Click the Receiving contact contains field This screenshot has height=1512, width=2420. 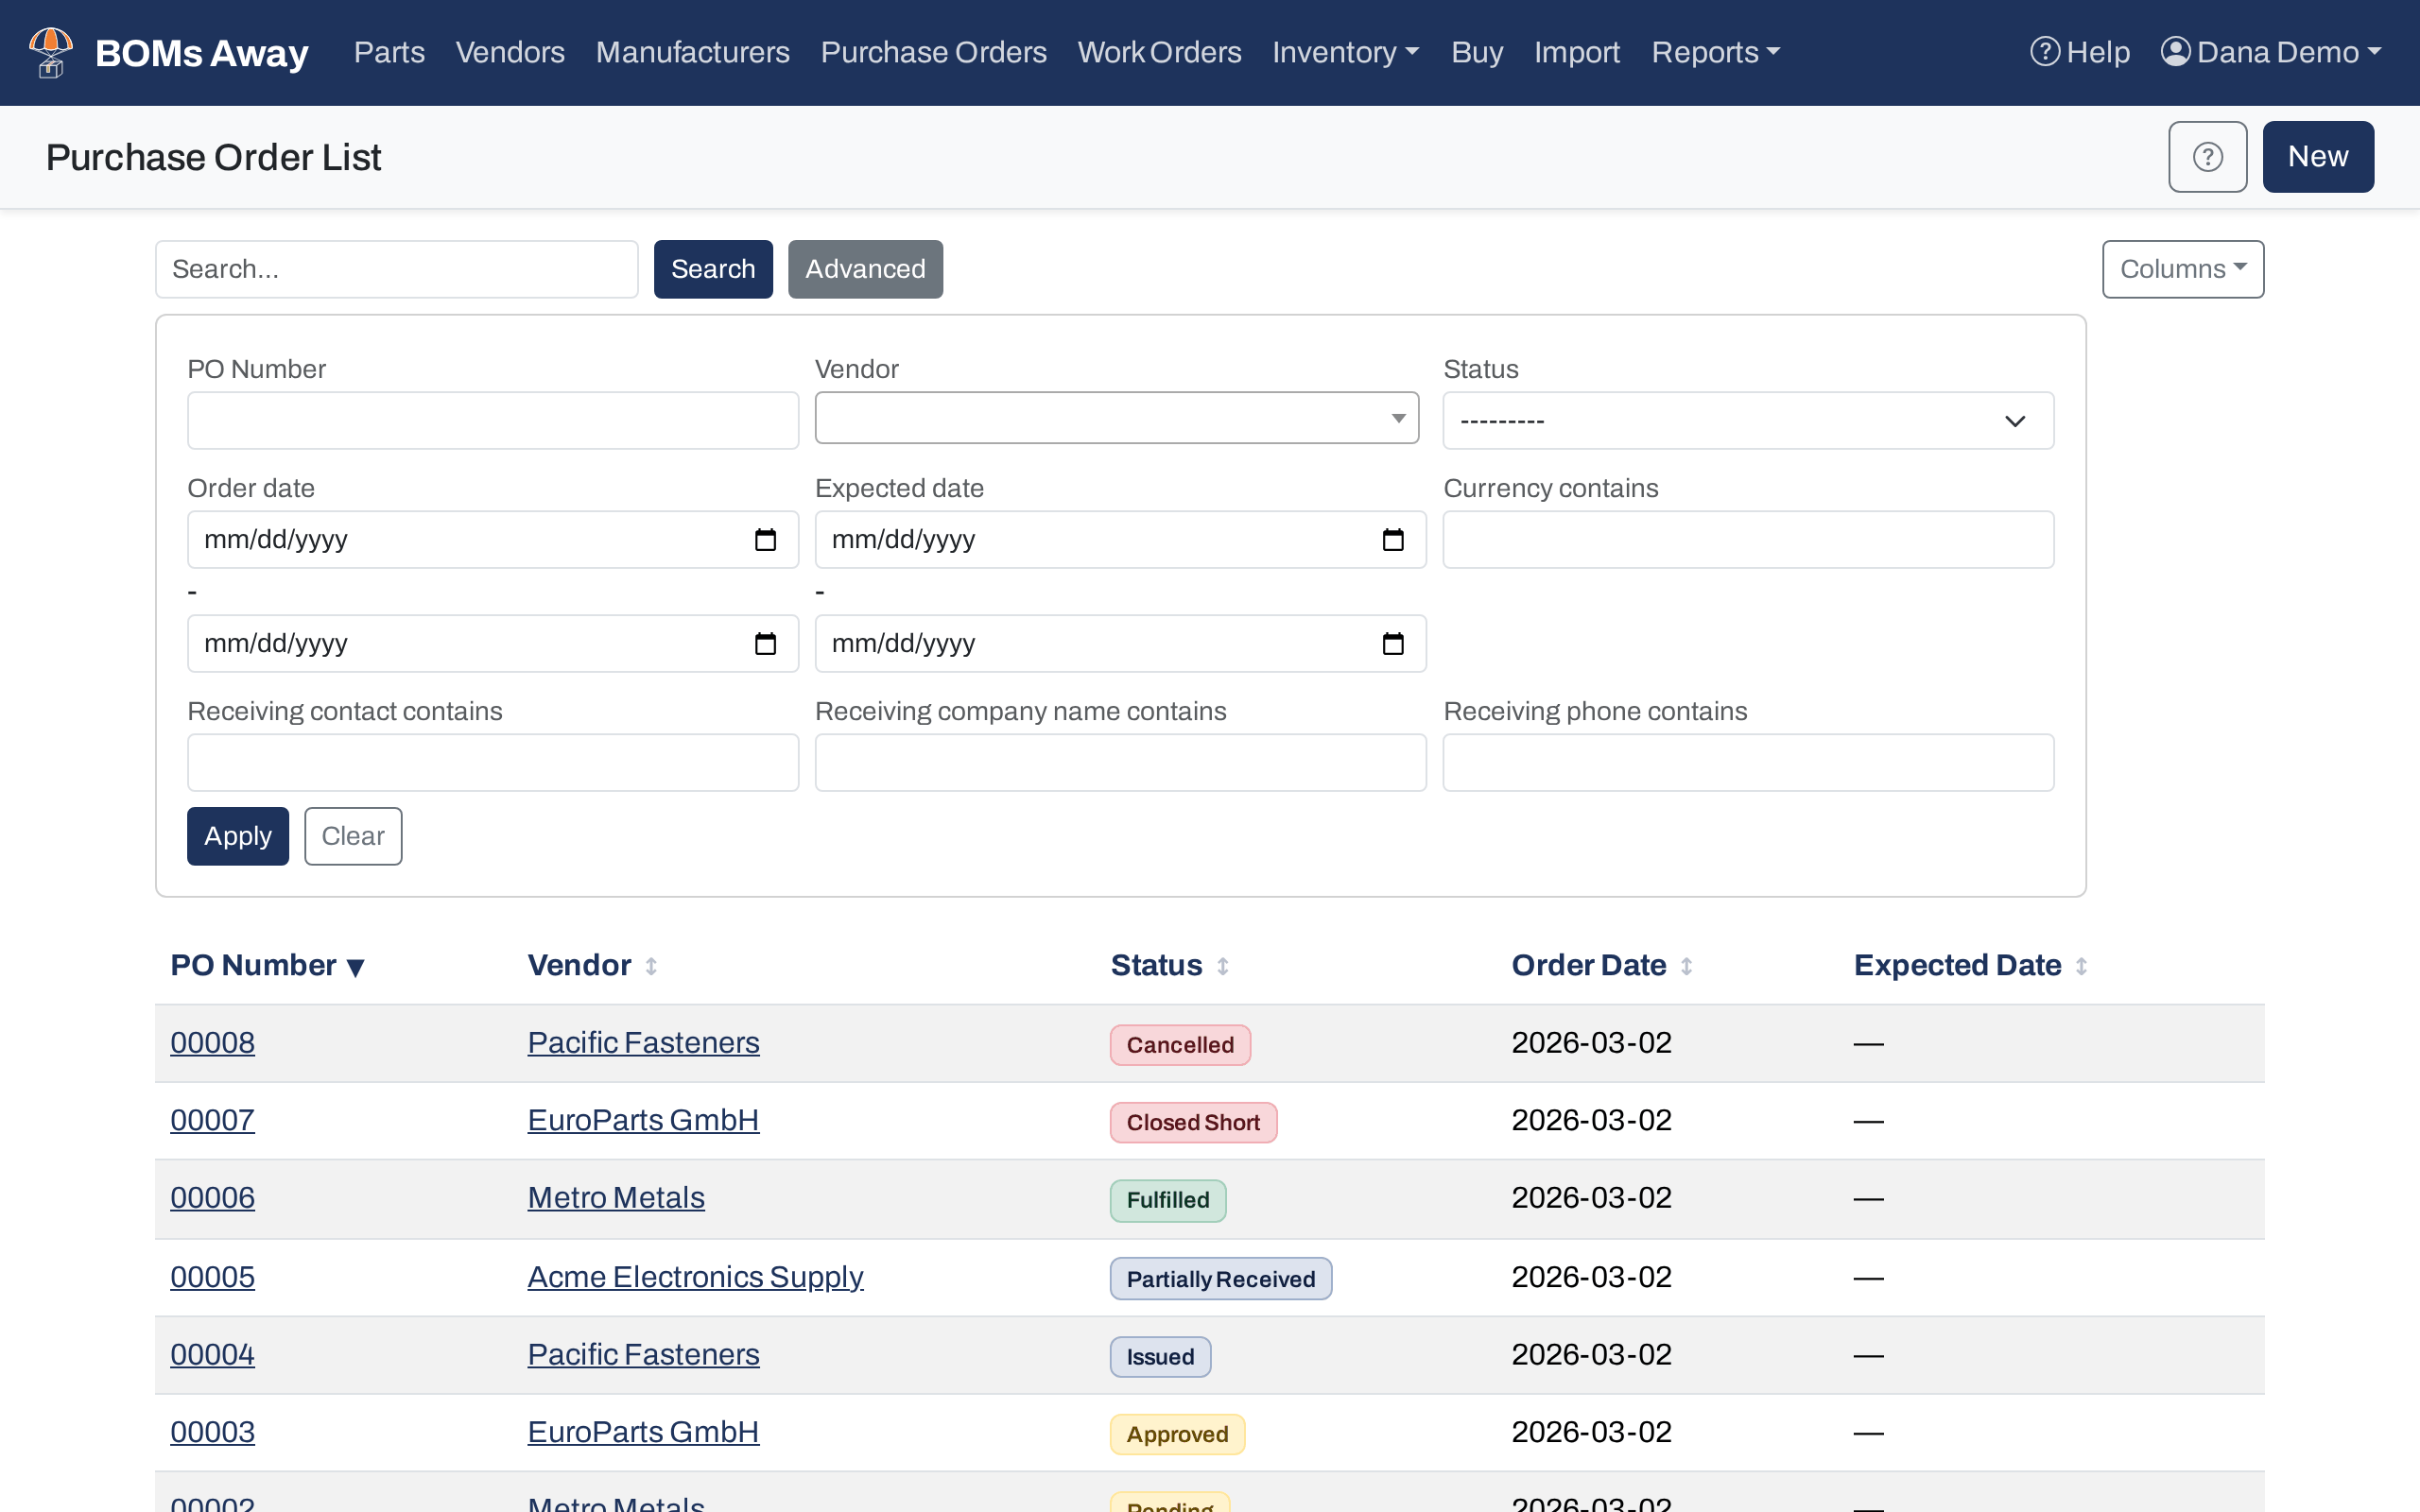tap(493, 763)
